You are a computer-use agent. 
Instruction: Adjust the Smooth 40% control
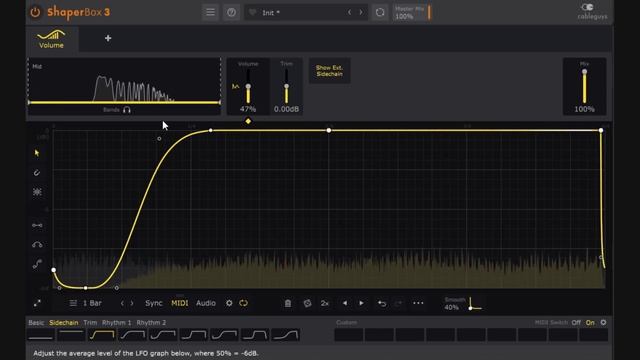pos(463,304)
